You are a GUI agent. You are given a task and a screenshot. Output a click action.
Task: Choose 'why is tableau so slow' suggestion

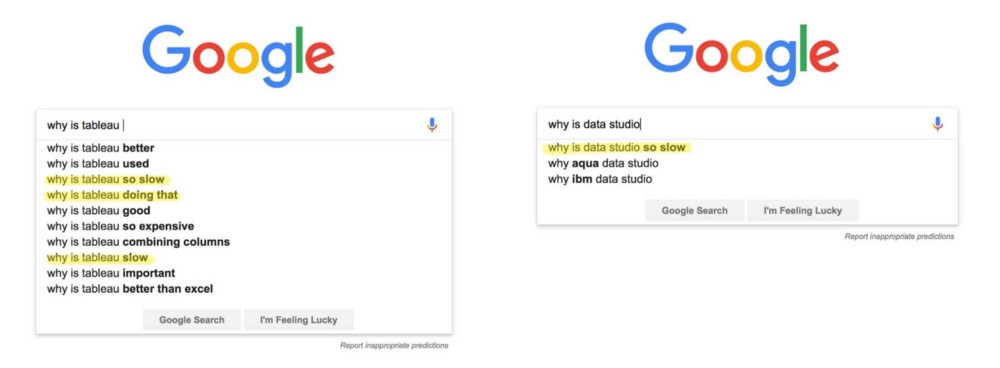(x=105, y=179)
